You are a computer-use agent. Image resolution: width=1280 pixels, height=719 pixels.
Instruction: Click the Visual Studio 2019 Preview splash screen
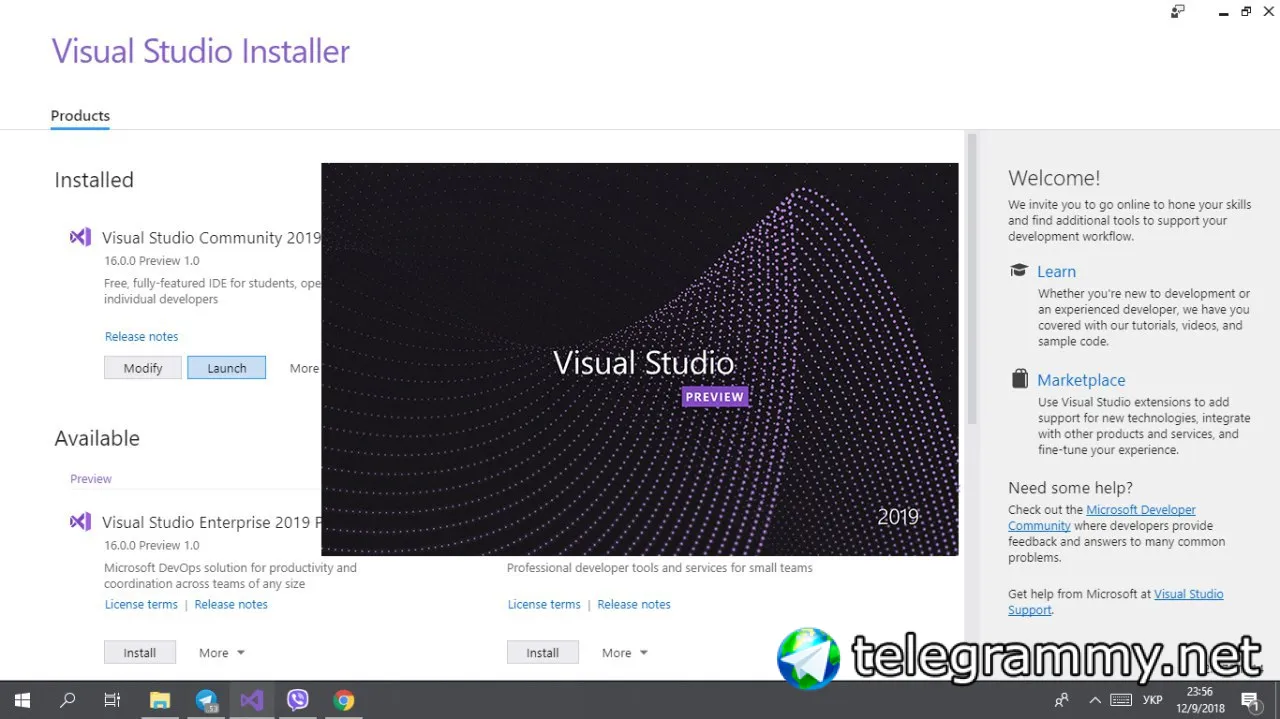point(640,359)
